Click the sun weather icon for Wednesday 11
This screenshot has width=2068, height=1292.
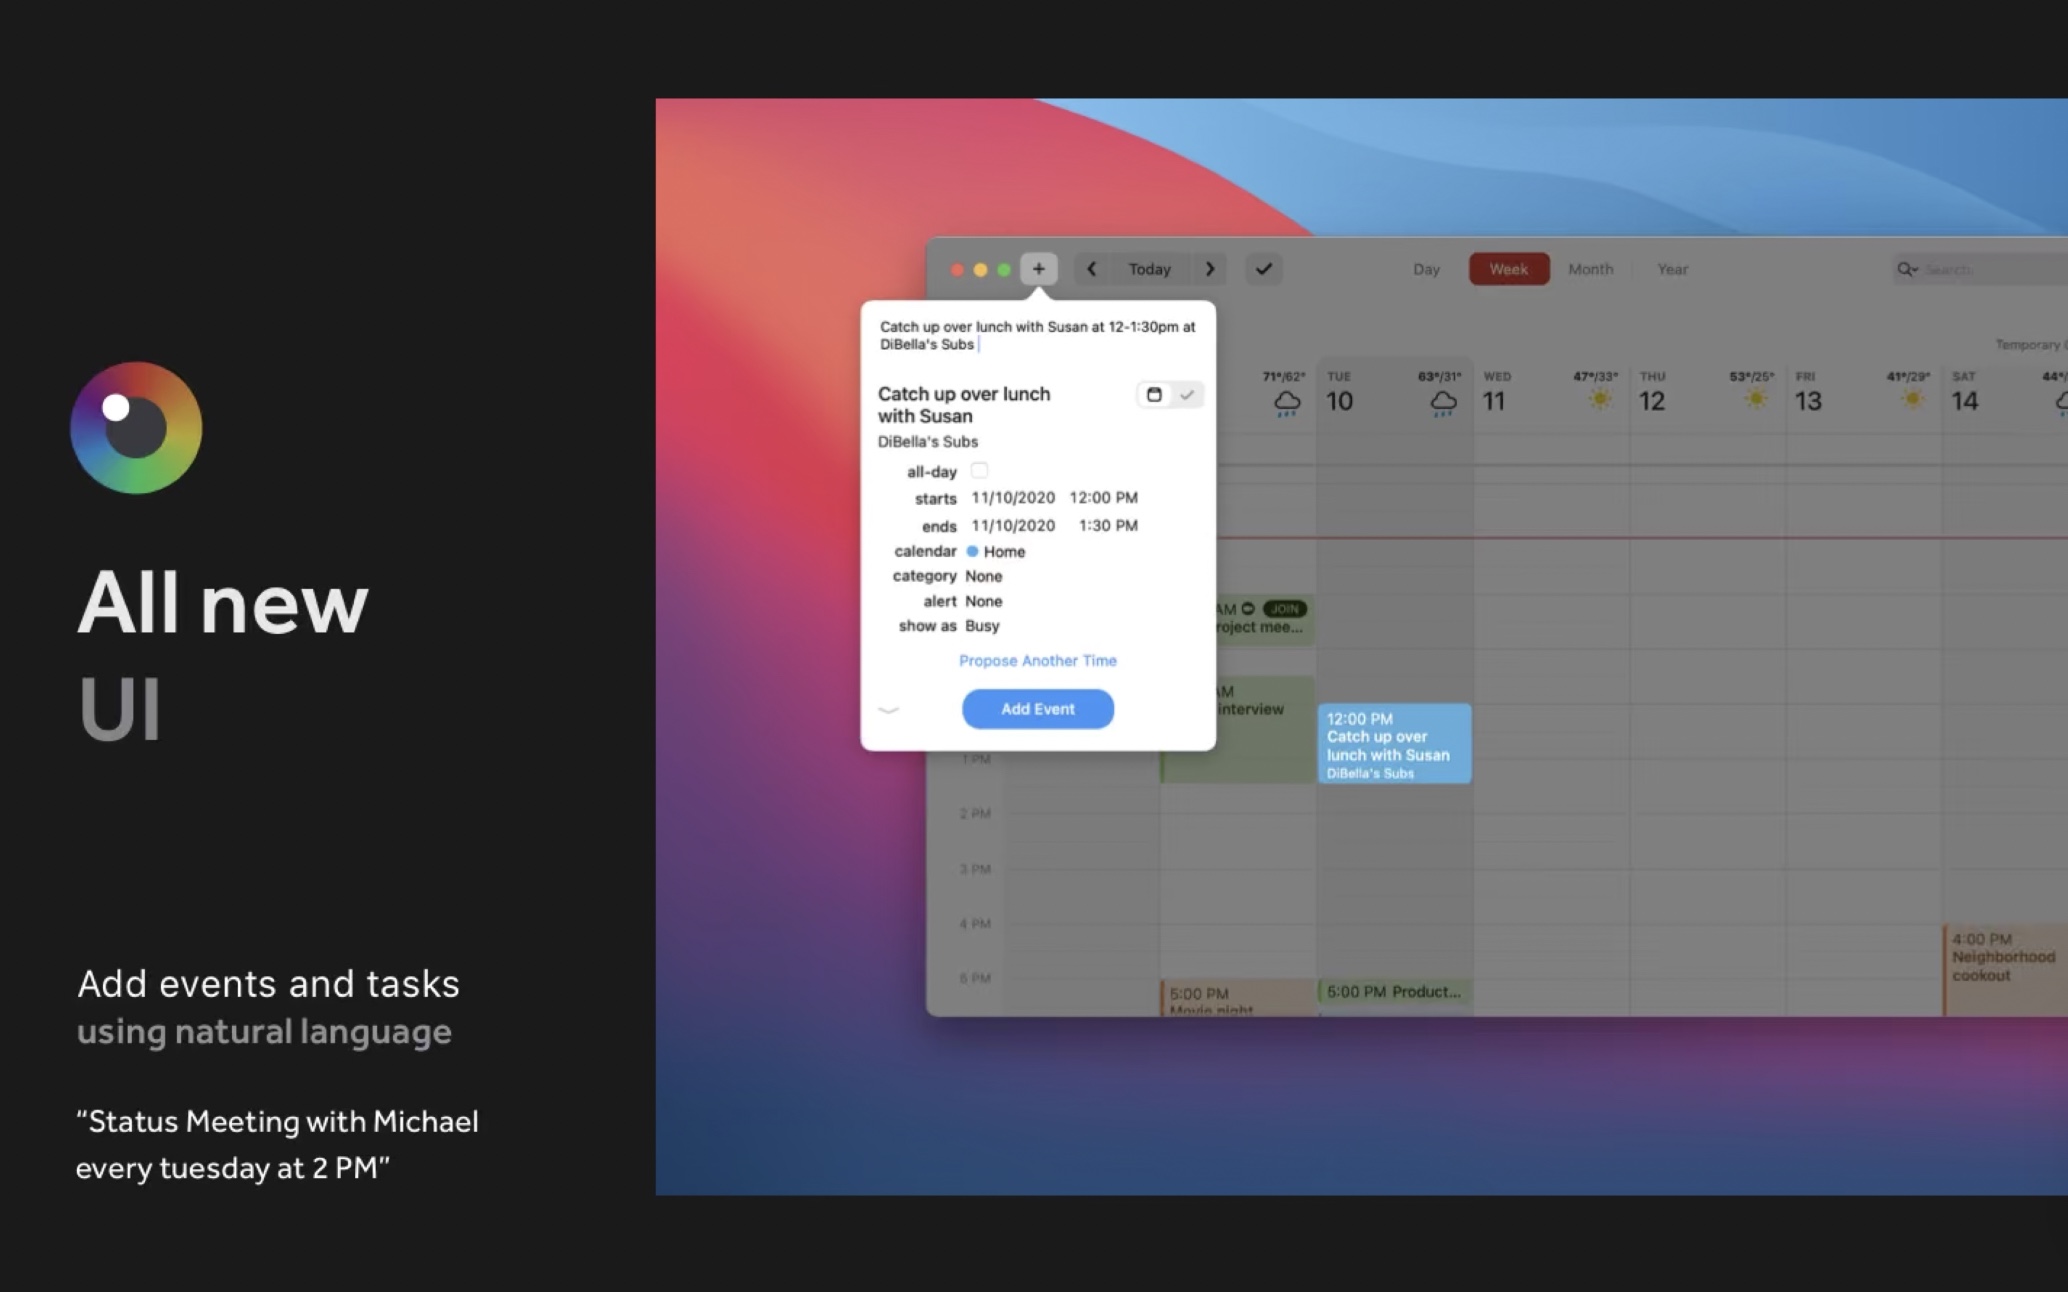point(1599,399)
